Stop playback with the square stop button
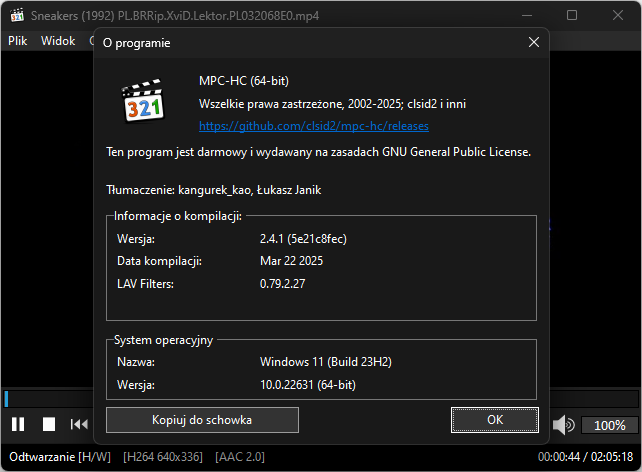Viewport: 642px width, 472px height. click(49, 424)
